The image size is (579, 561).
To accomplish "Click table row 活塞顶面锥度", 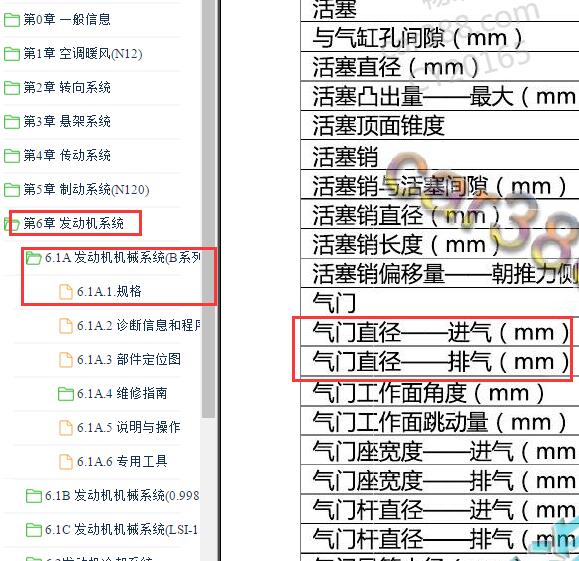I will [440, 125].
